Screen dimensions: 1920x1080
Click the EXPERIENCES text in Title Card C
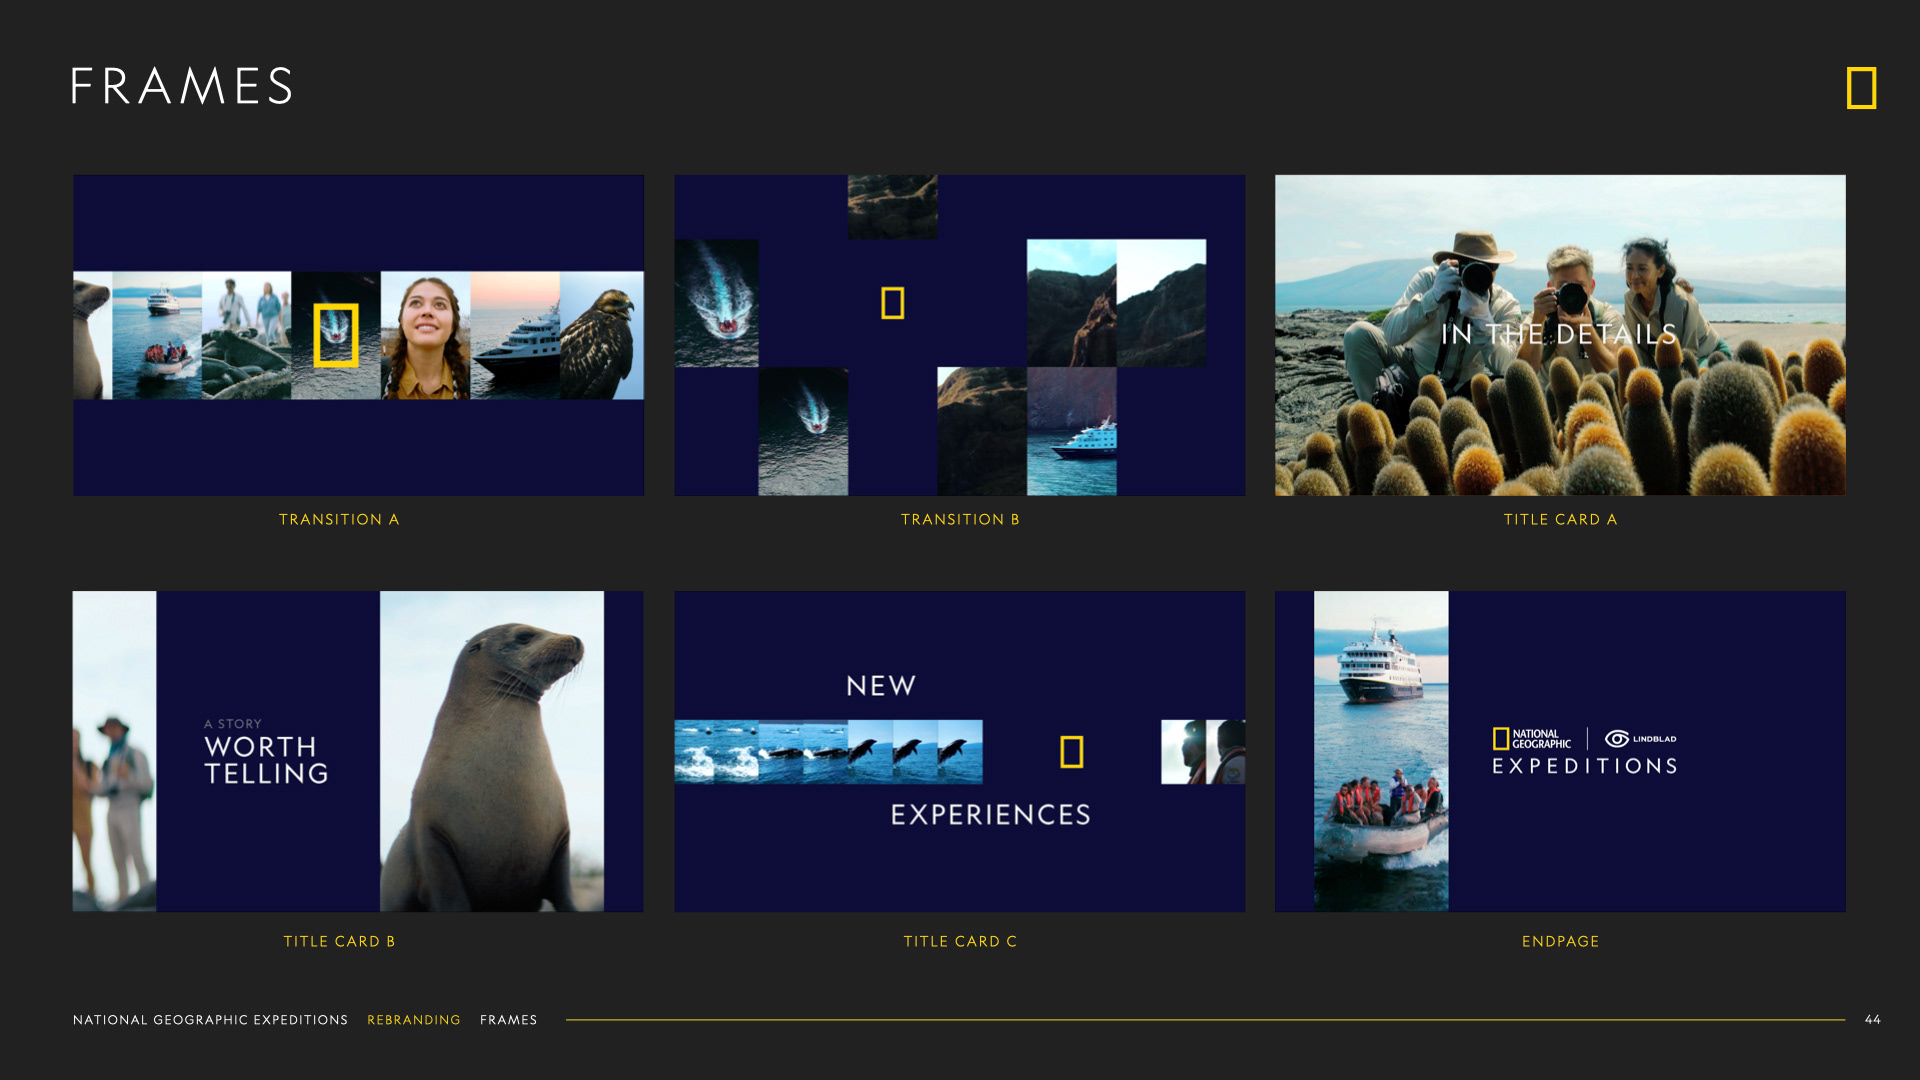[990, 815]
